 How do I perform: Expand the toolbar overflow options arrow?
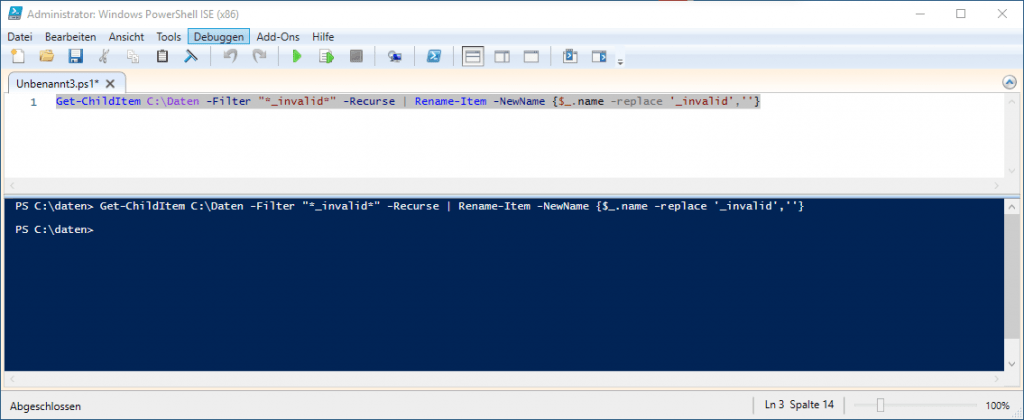[x=620, y=62]
